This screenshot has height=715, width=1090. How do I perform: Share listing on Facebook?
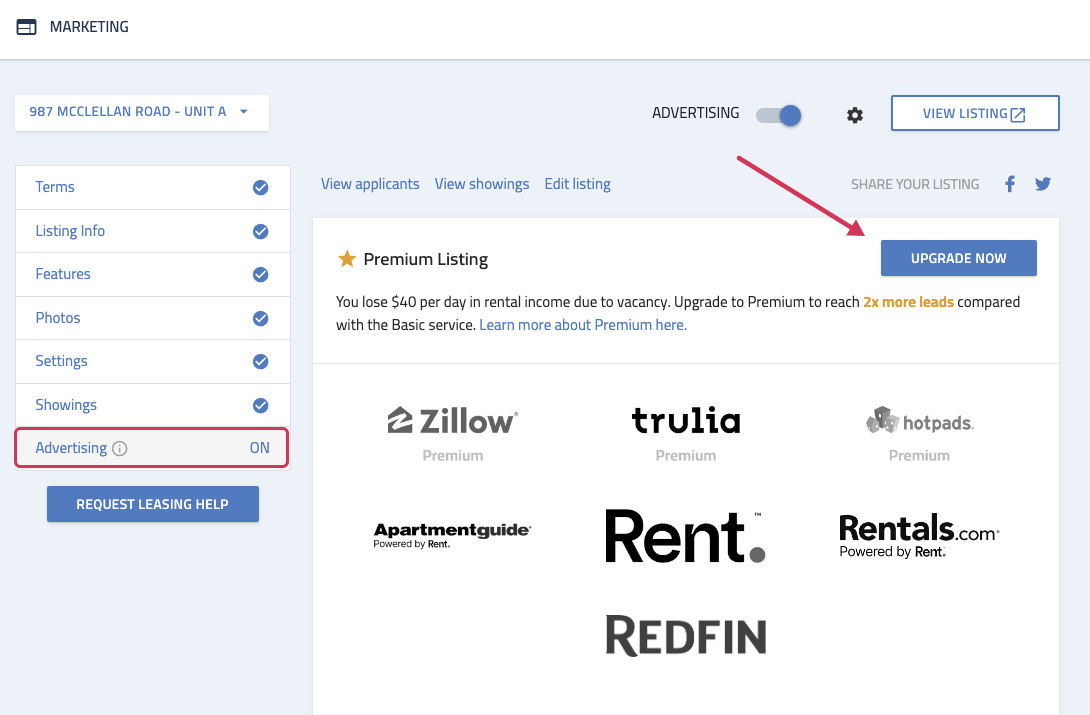pyautogui.click(x=1010, y=184)
